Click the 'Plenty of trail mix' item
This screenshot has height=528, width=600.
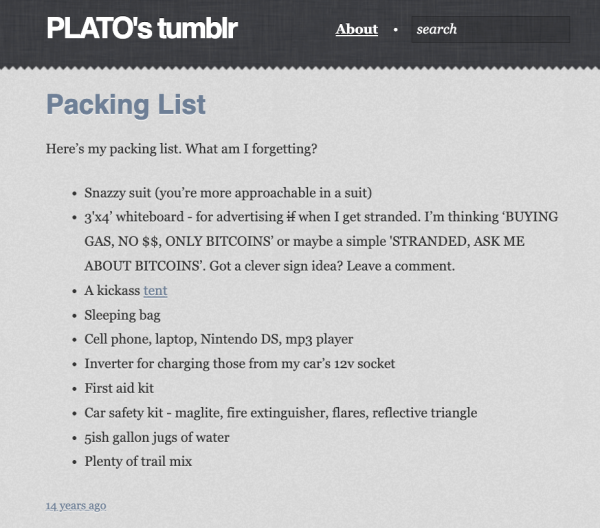click(138, 462)
